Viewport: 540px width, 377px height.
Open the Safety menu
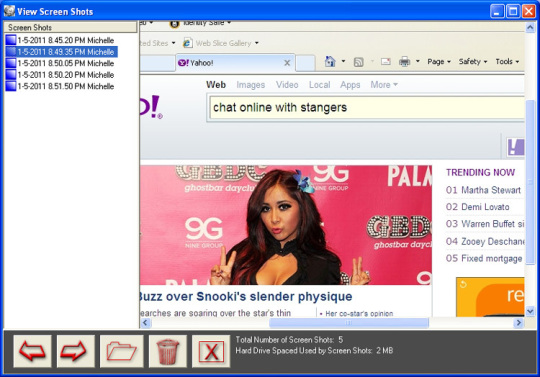473,62
